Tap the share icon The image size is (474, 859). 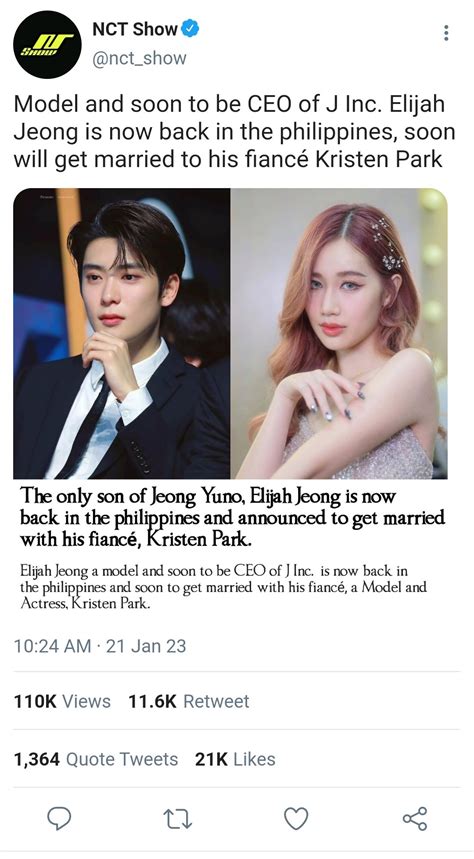[x=415, y=818]
